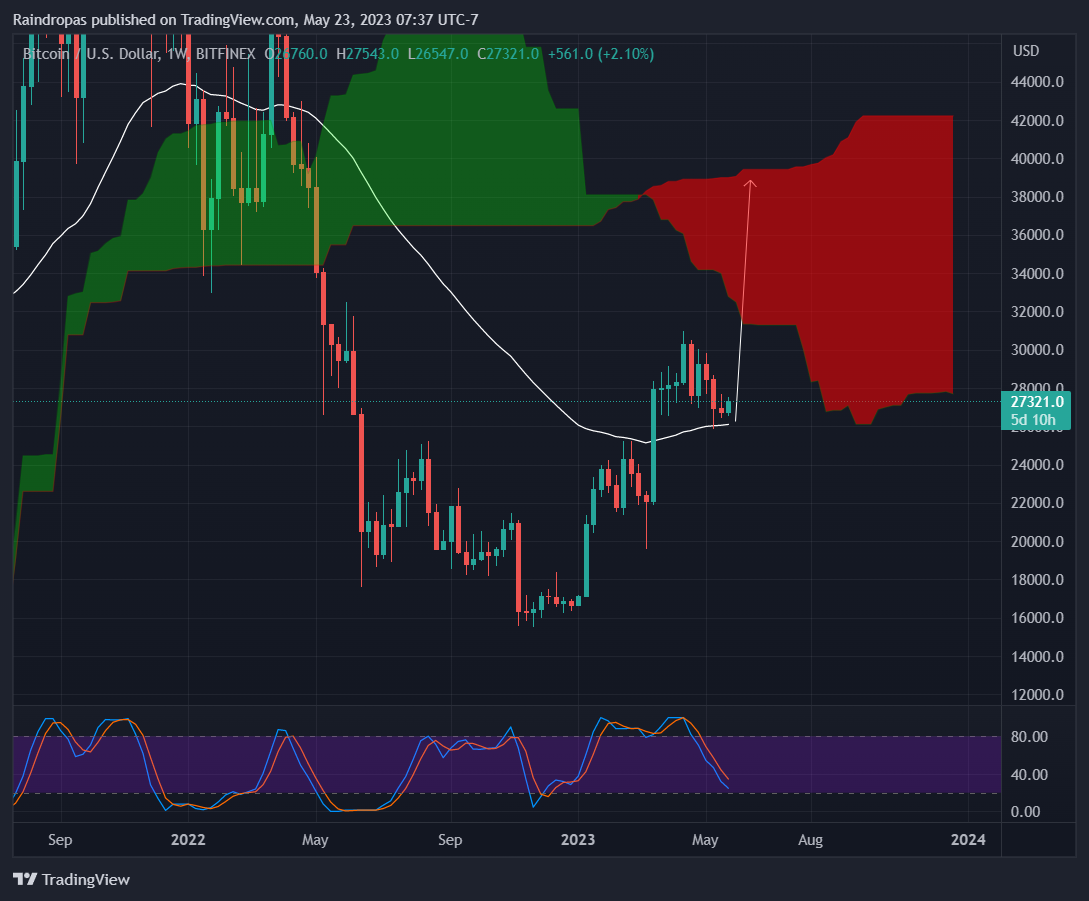1089x901 pixels.
Task: Click the 40000.0 price axis label
Action: pos(1037,159)
